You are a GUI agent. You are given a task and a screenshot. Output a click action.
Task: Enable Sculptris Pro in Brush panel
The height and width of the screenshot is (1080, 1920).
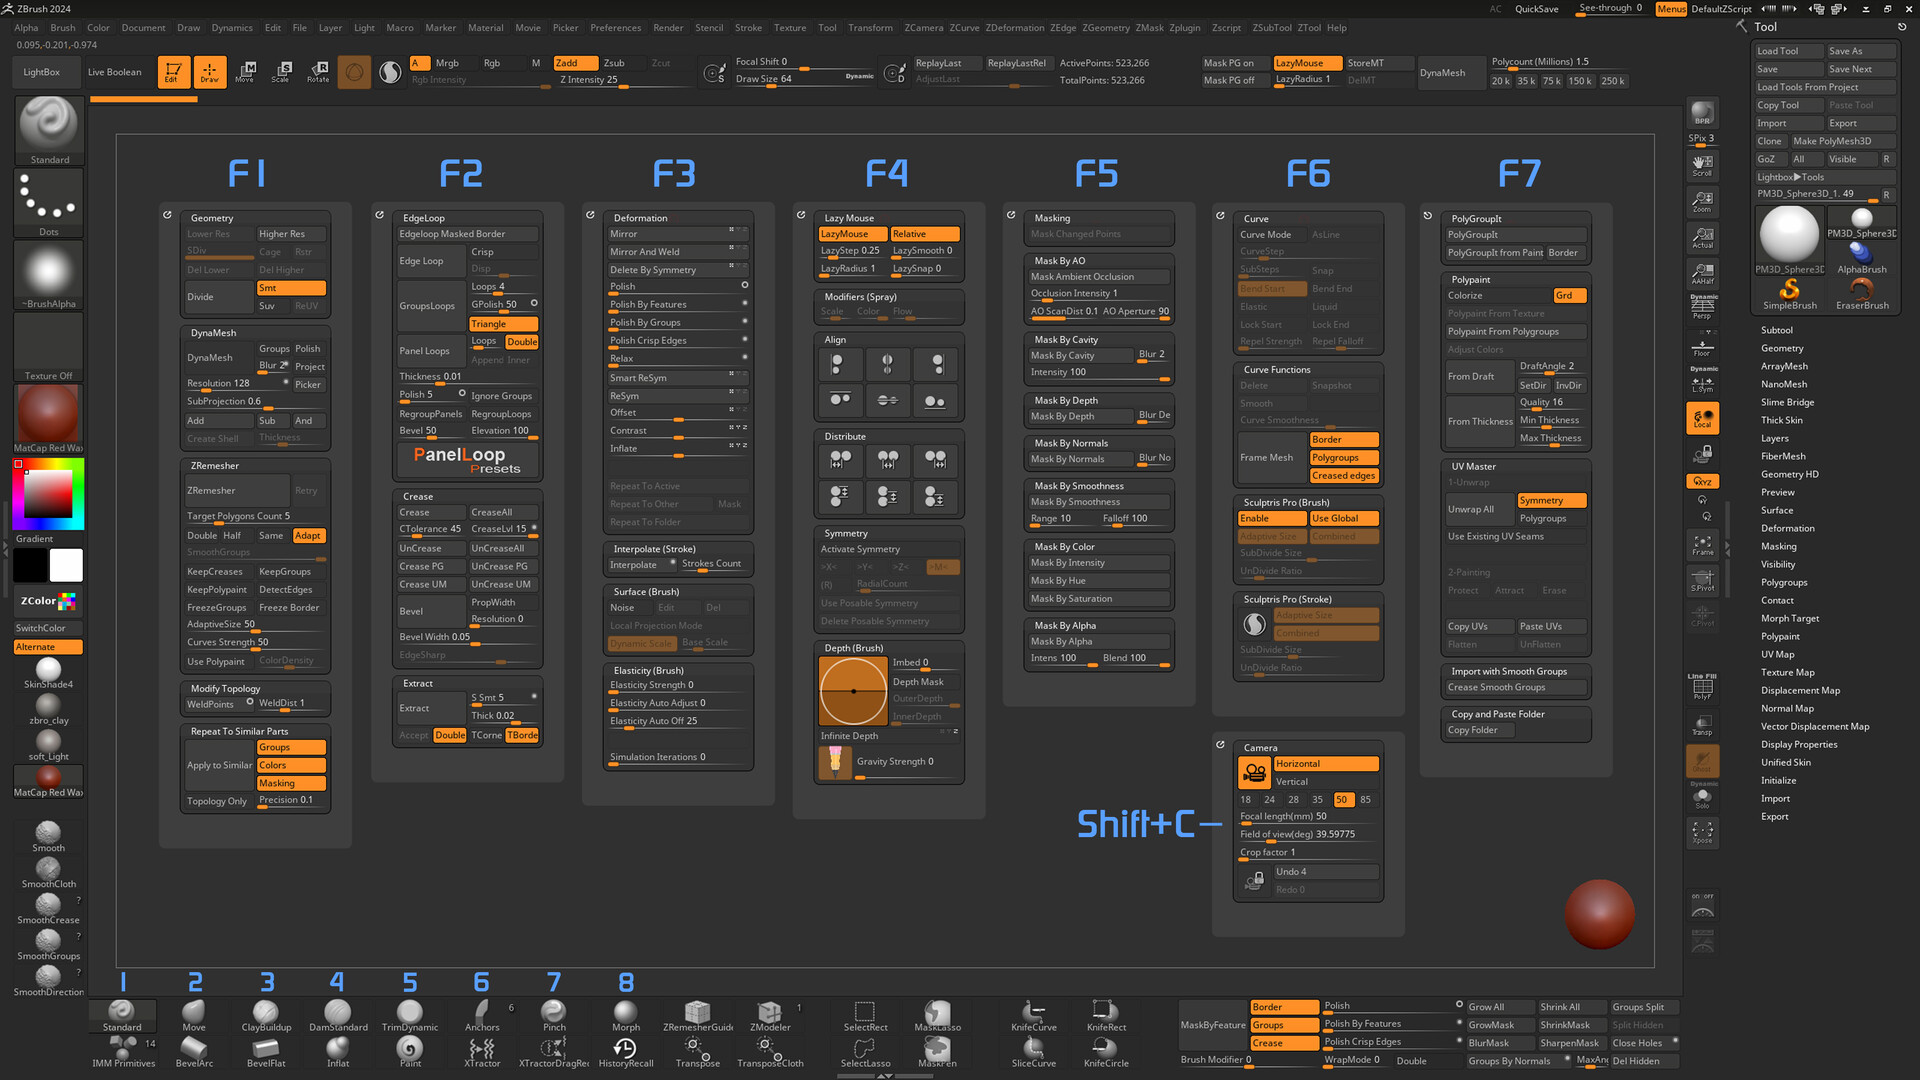click(x=1270, y=518)
